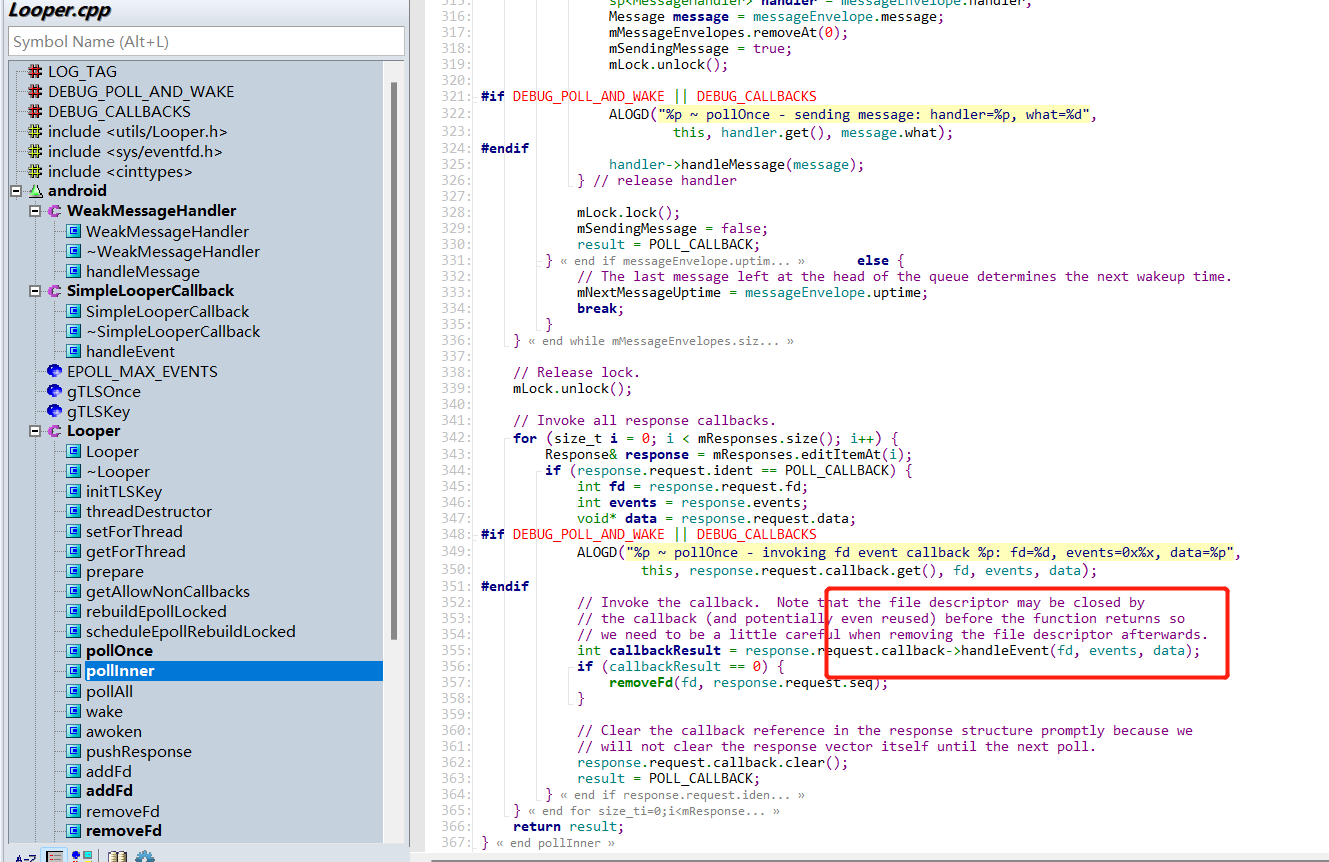
Task: Click 'mMessageEnvelopes.removeAt(0);' in code
Action: coord(728,32)
